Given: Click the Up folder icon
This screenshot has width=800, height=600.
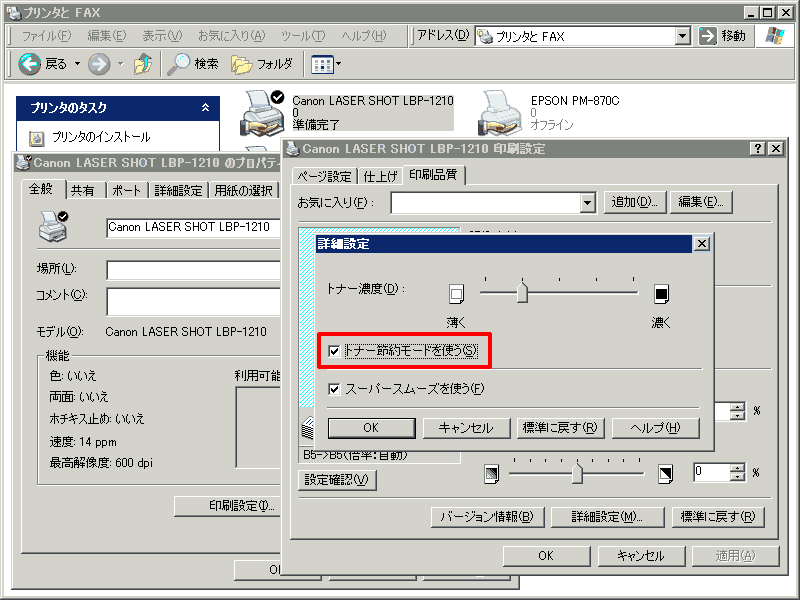Looking at the screenshot, I should click(143, 64).
